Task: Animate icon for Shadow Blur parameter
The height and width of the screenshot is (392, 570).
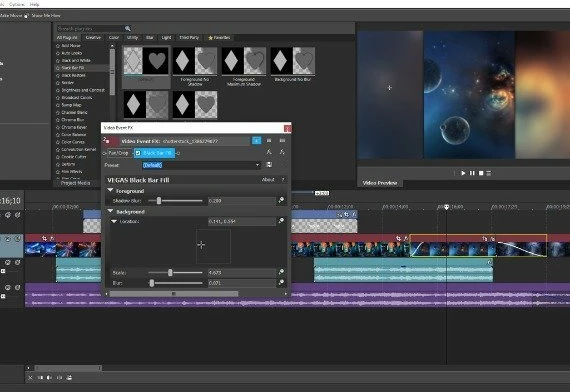Action: [281, 200]
